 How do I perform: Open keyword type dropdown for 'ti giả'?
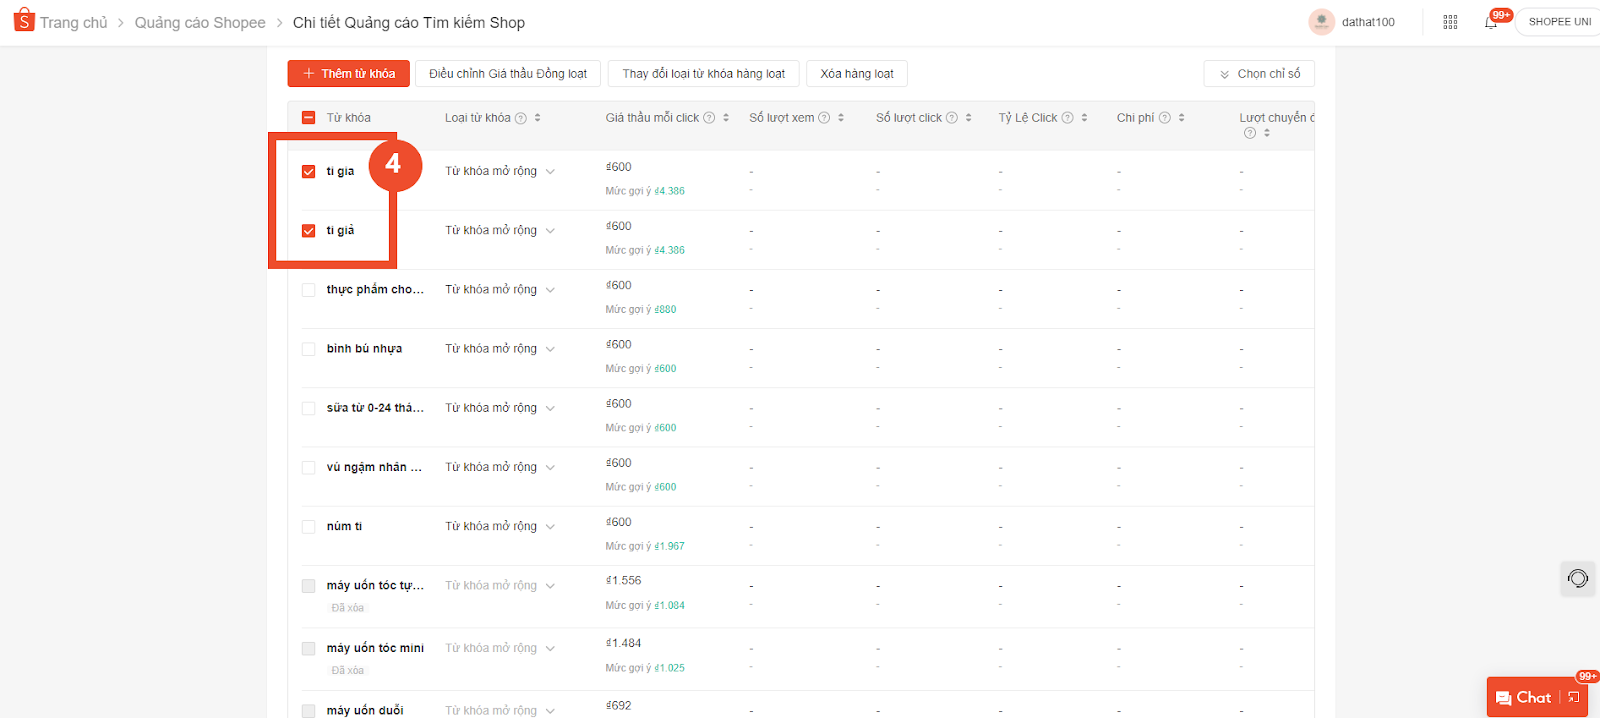click(500, 230)
